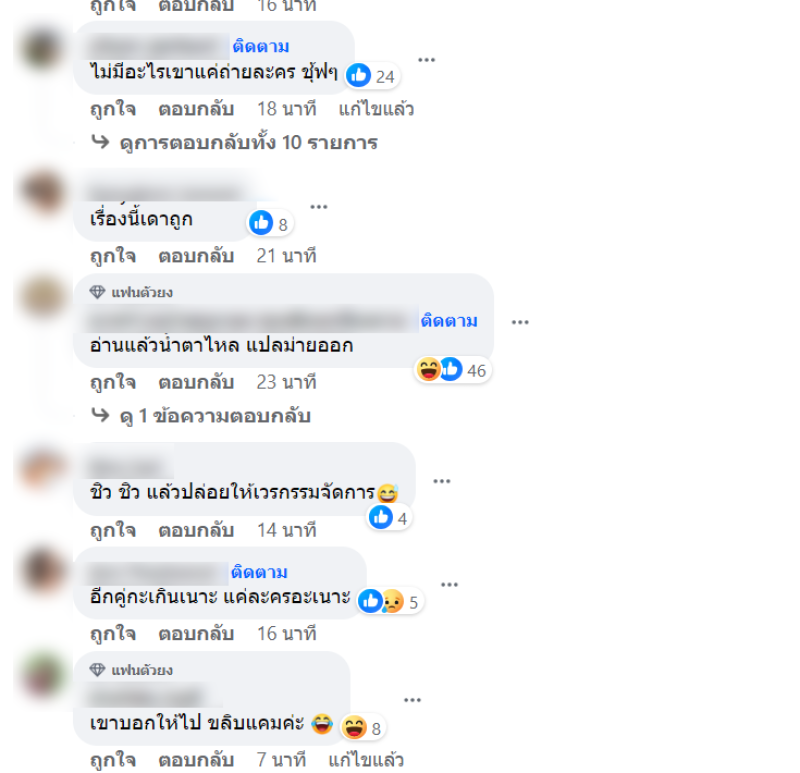This screenshot has width=800, height=773.
Task: Expand ดู 1 ข้อความตอบกลับ reply thread
Action: pos(201,416)
